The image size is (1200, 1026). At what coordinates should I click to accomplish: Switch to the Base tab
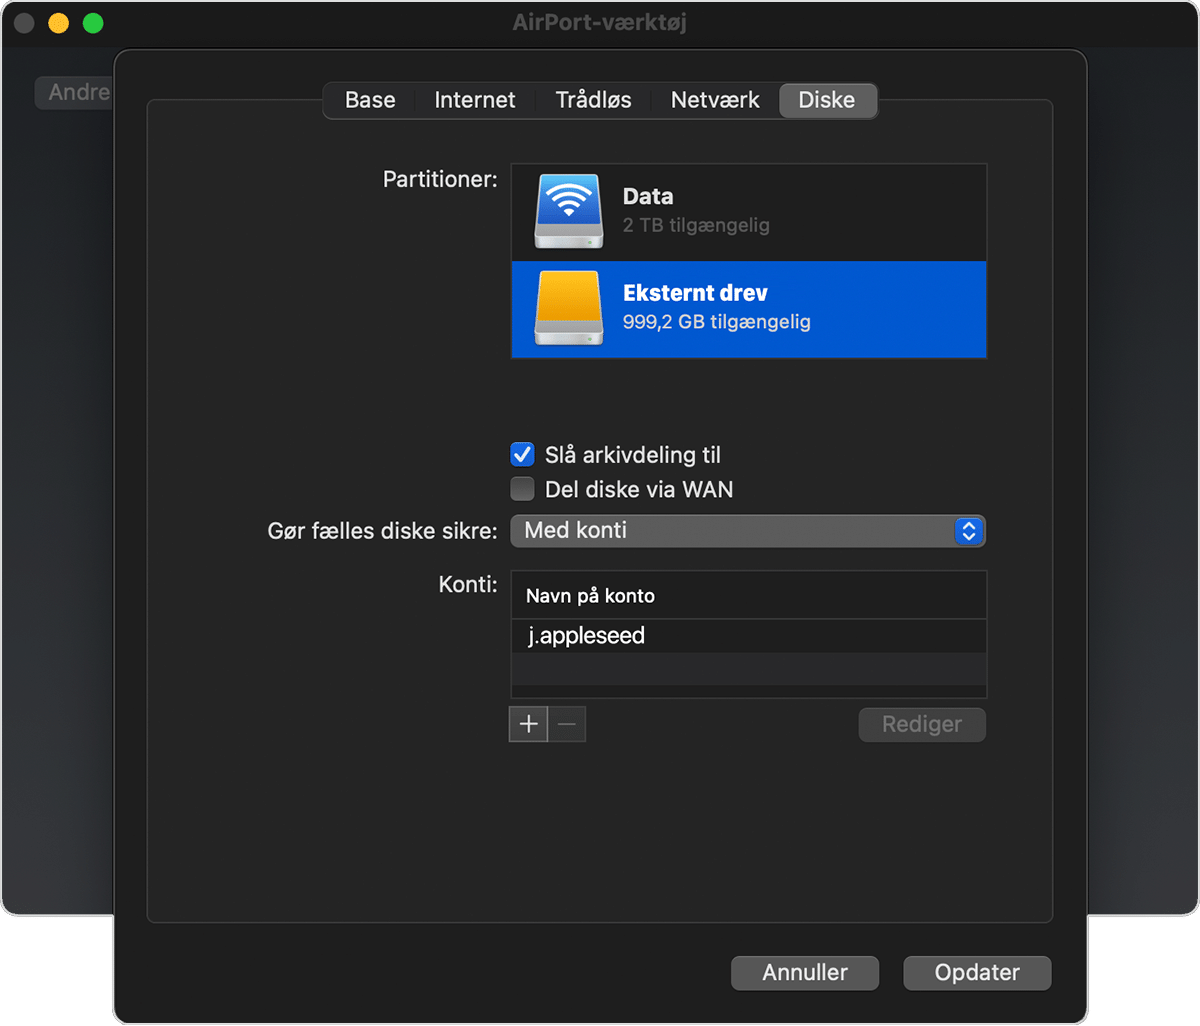point(370,100)
